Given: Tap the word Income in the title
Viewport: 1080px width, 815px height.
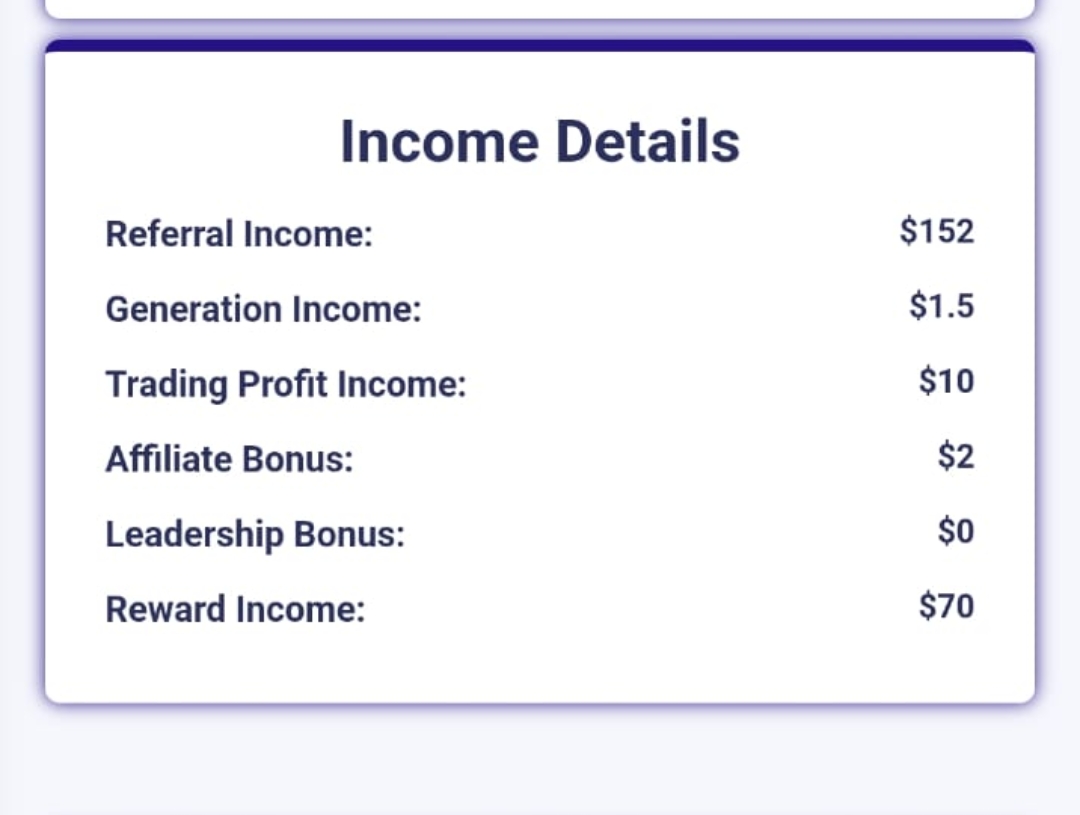Looking at the screenshot, I should click(x=439, y=141).
